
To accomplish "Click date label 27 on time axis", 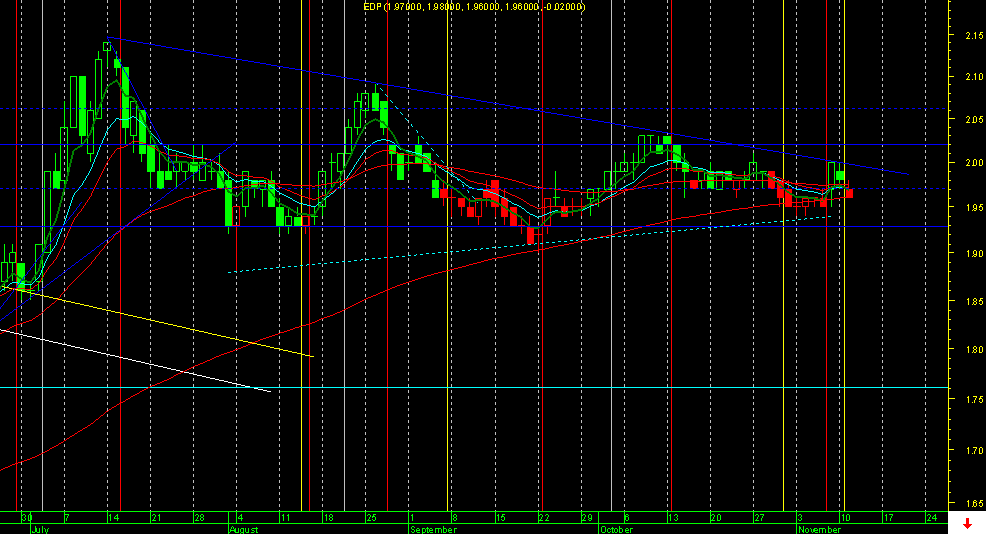I will click(x=760, y=518).
